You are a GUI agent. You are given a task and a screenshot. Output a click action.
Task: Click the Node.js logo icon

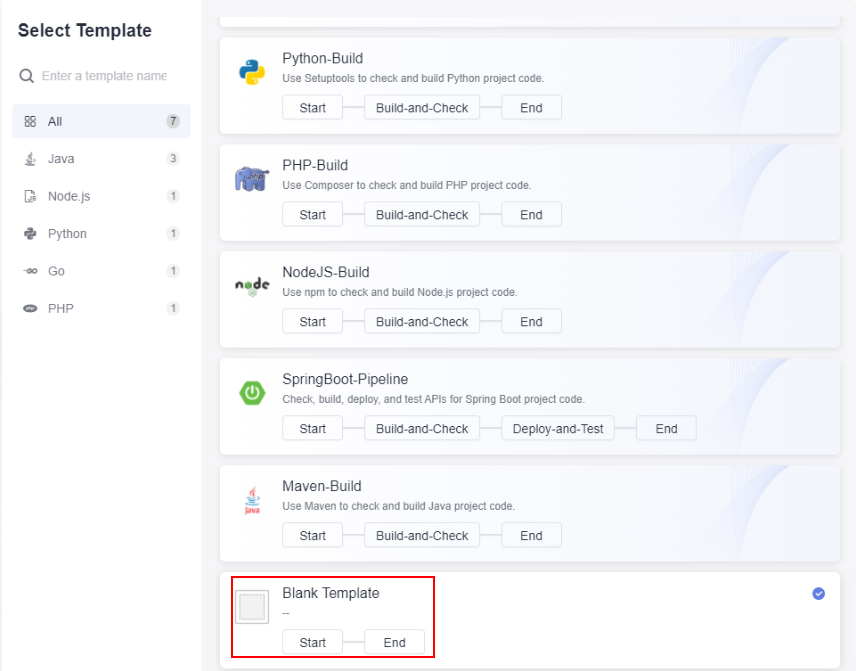point(252,286)
